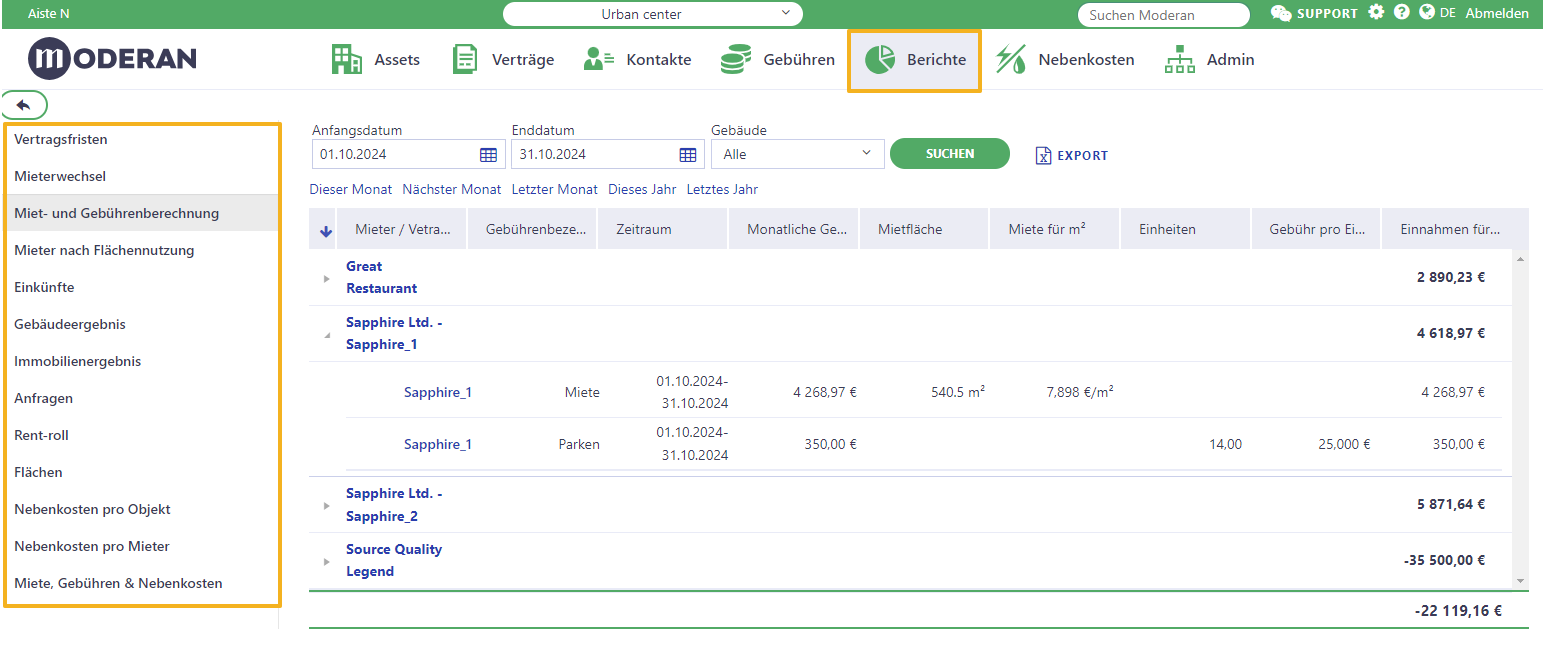
Task: Click the Abmelden link
Action: 1497,13
